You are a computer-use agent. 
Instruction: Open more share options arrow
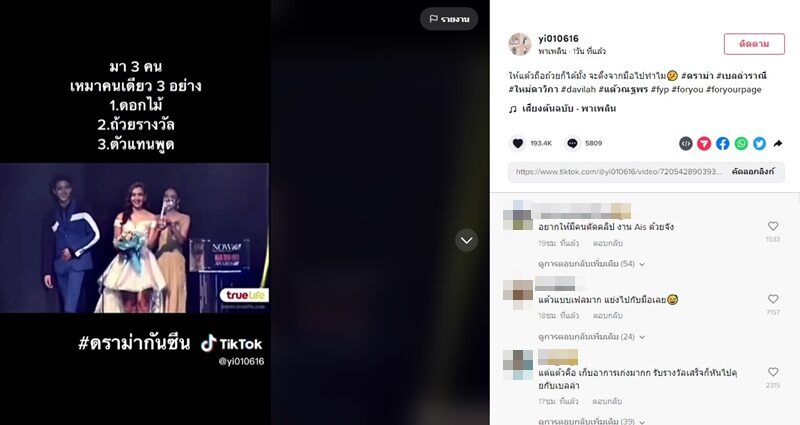778,144
